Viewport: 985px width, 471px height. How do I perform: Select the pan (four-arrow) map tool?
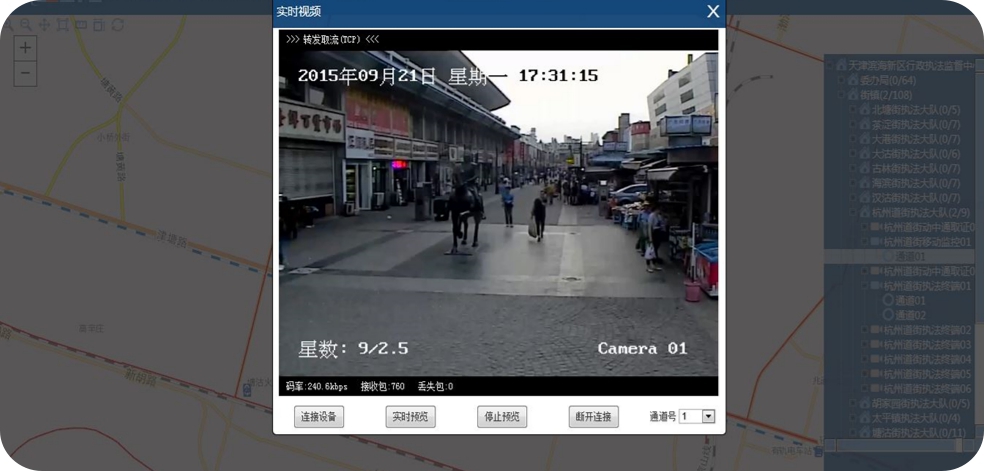(44, 24)
